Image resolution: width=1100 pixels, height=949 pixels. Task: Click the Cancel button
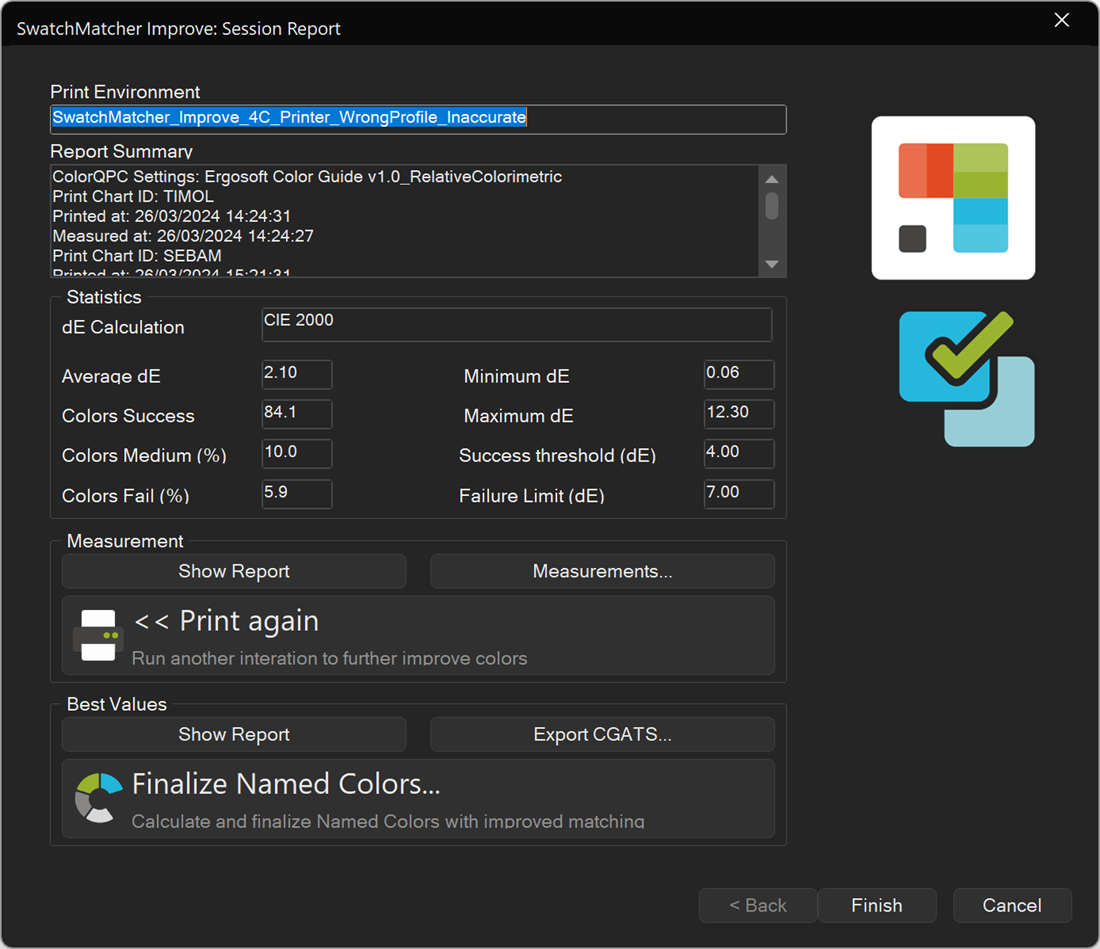(x=1012, y=906)
